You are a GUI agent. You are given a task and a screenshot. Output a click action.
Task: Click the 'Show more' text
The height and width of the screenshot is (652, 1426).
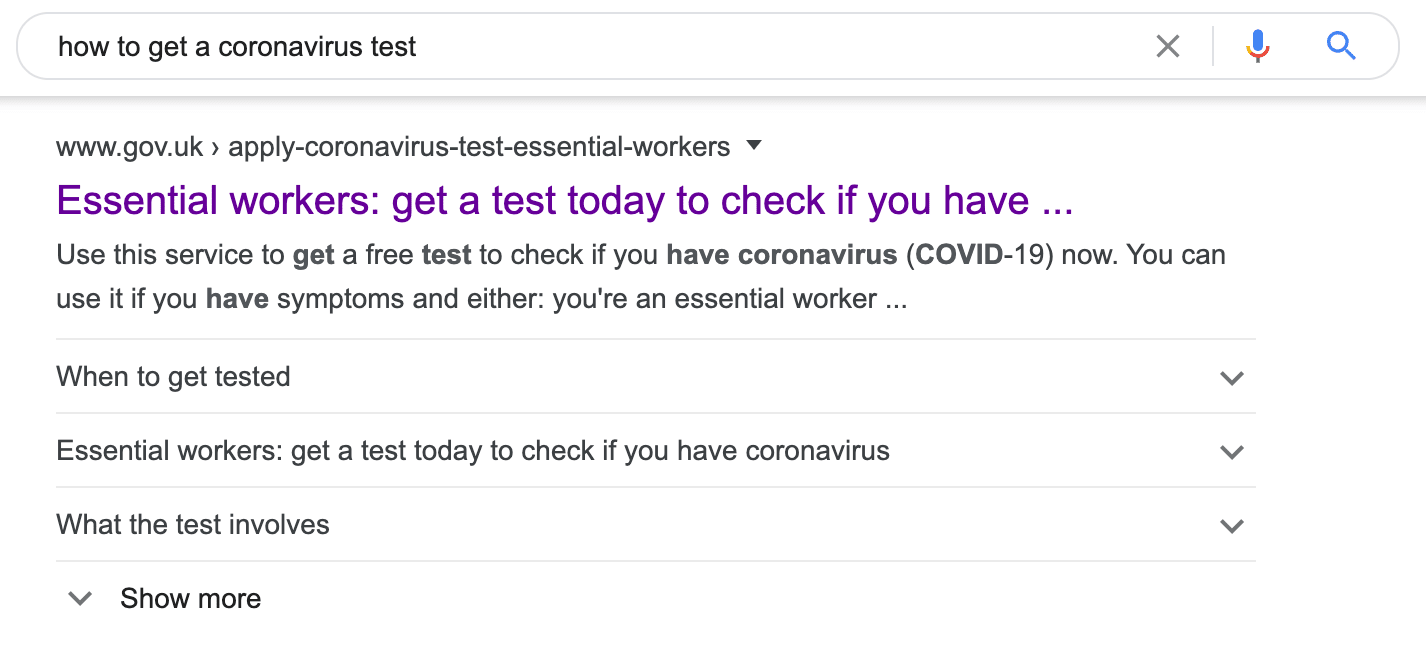pos(190,599)
